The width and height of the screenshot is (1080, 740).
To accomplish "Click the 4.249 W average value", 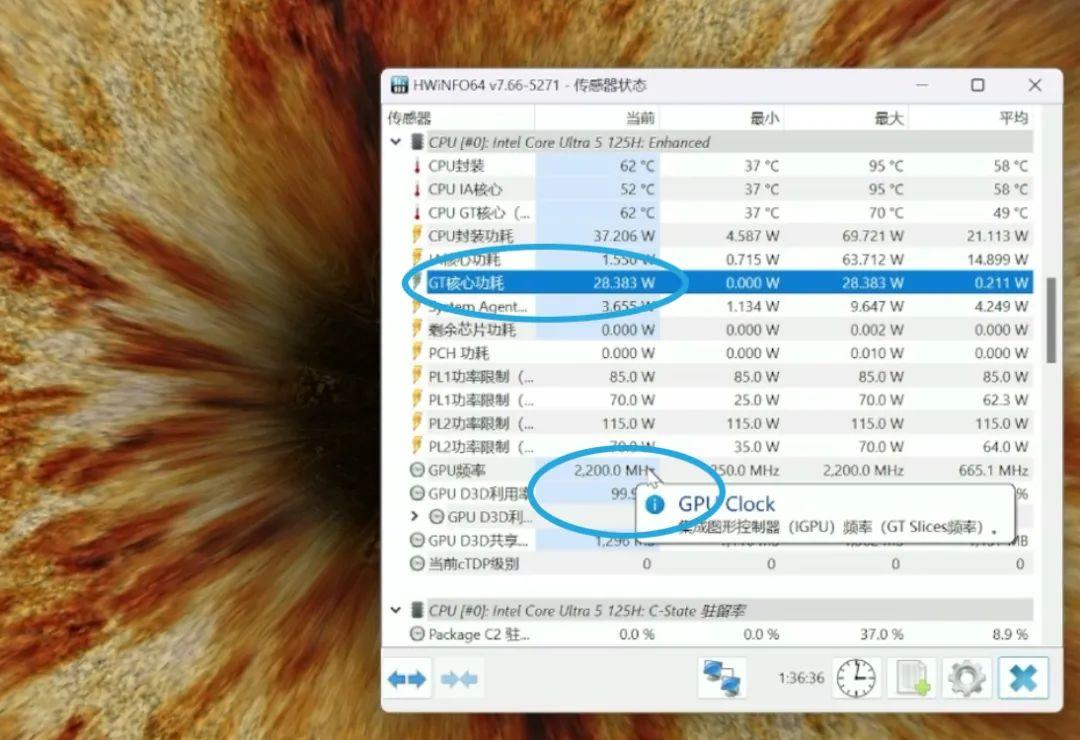I will click(x=1001, y=306).
